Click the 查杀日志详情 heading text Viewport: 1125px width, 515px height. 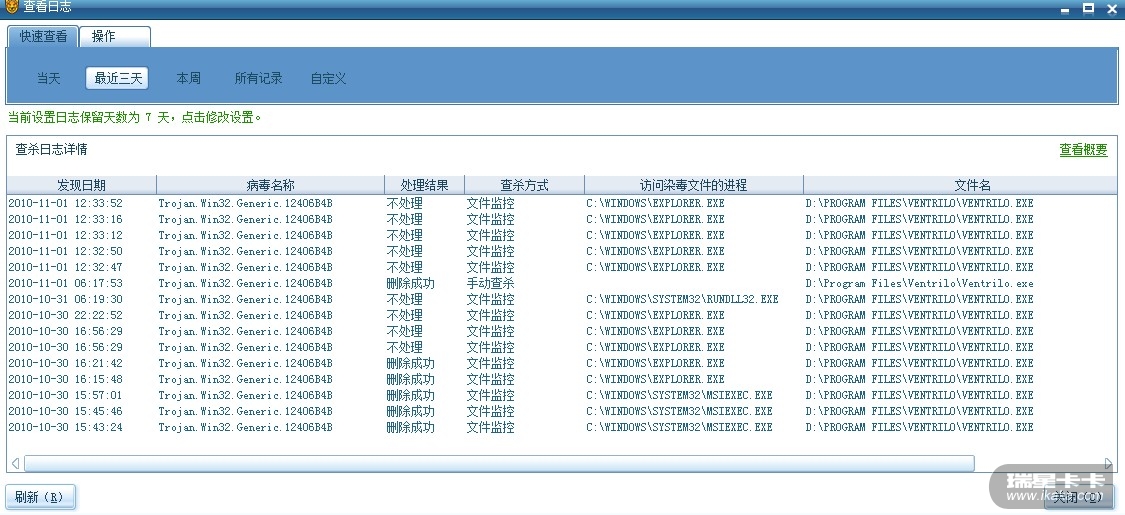coord(52,150)
